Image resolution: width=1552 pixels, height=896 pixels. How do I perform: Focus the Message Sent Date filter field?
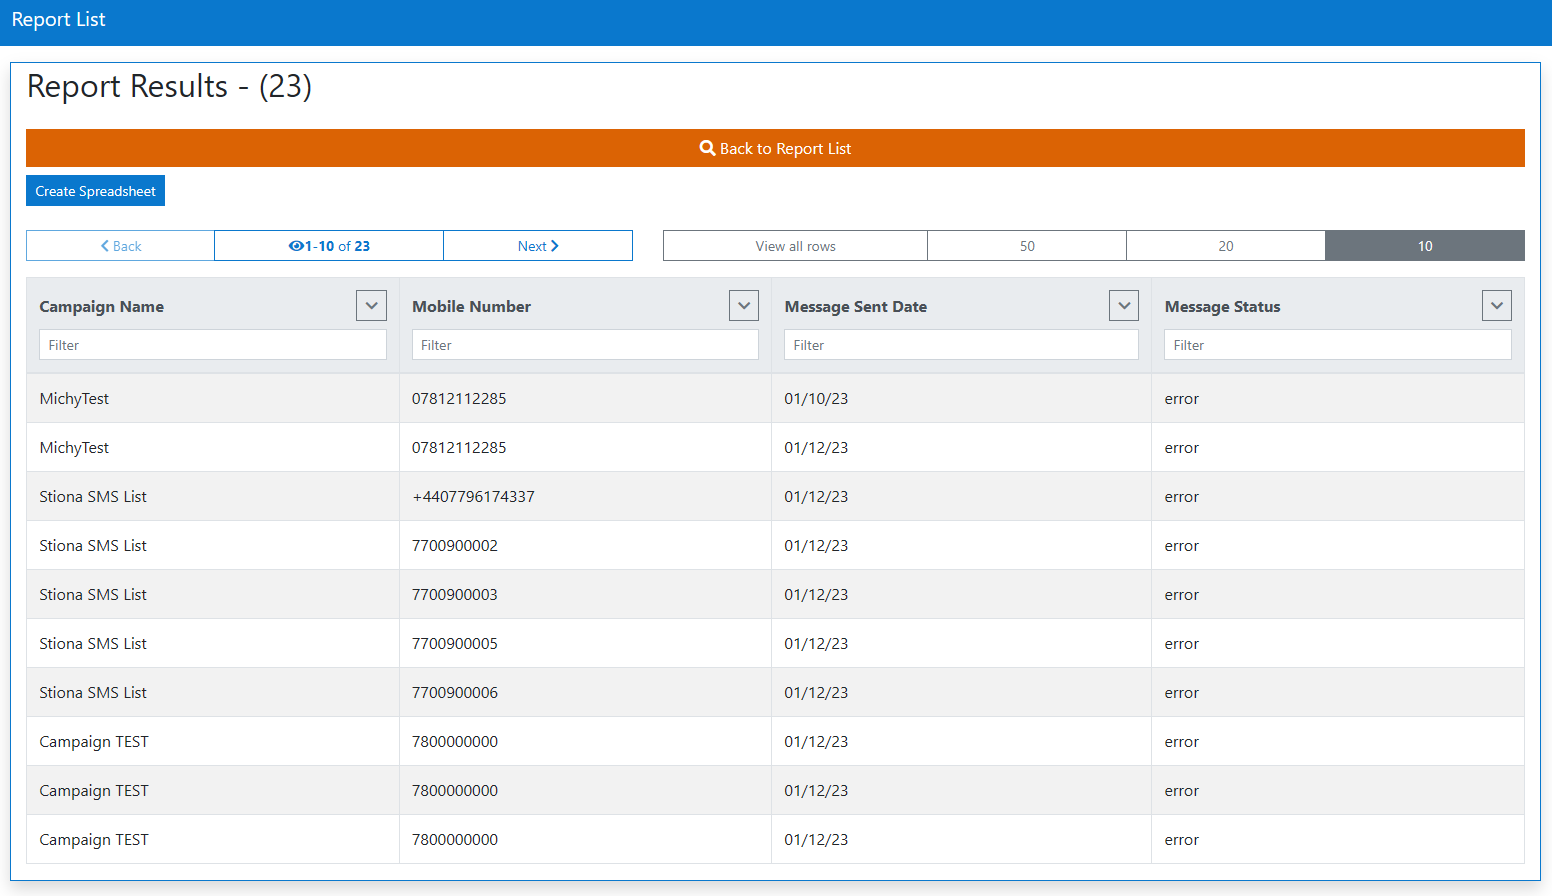tap(961, 345)
